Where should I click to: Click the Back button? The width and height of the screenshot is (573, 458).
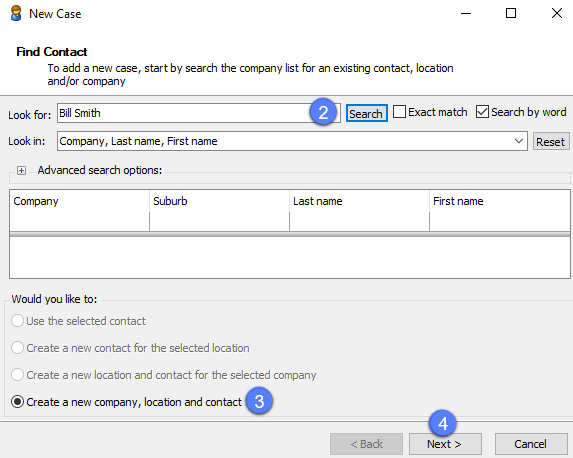[x=366, y=444]
